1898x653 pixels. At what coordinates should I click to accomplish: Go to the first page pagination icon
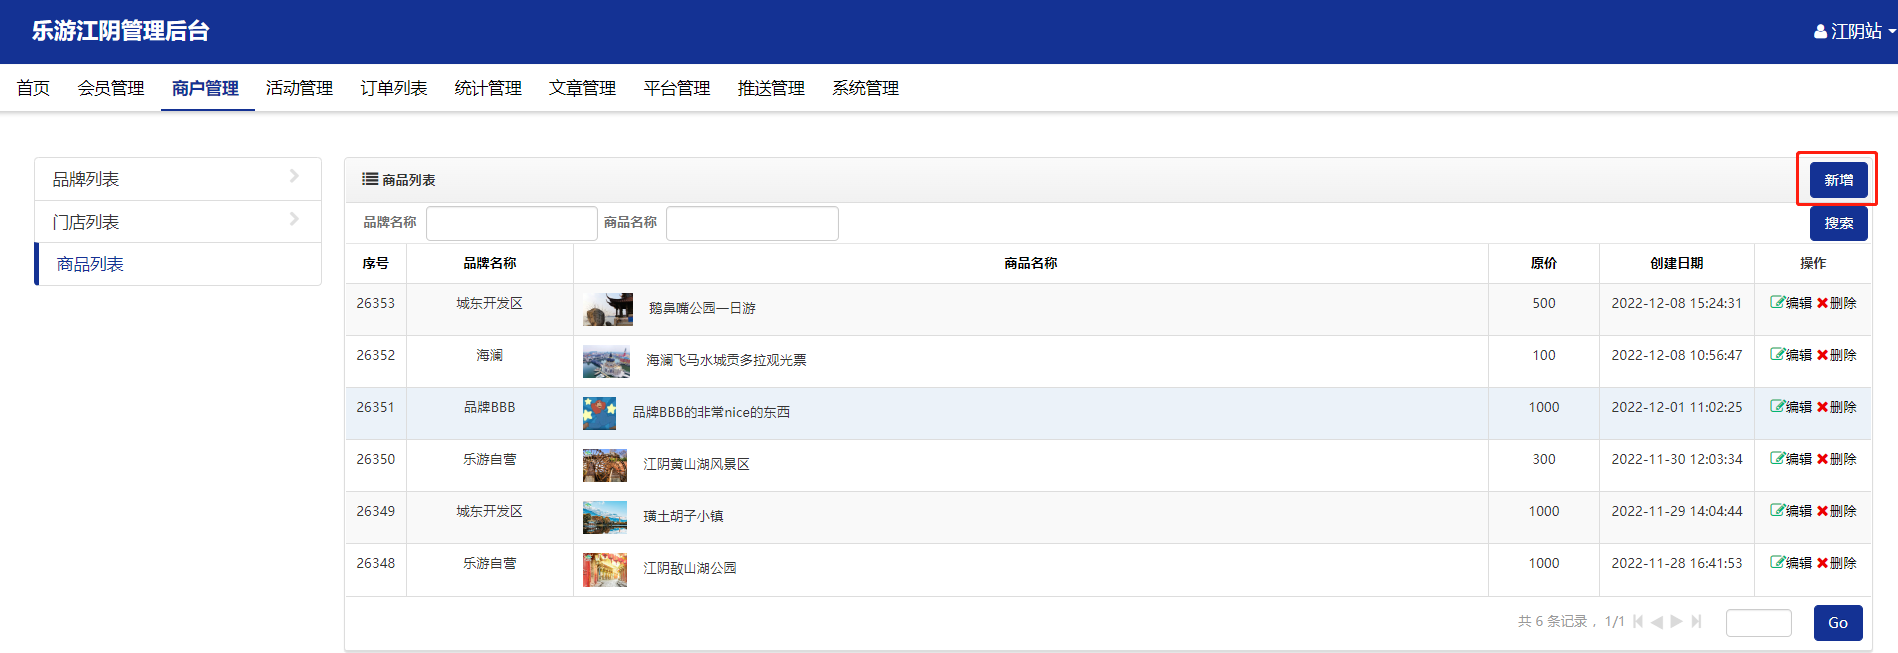(1638, 622)
